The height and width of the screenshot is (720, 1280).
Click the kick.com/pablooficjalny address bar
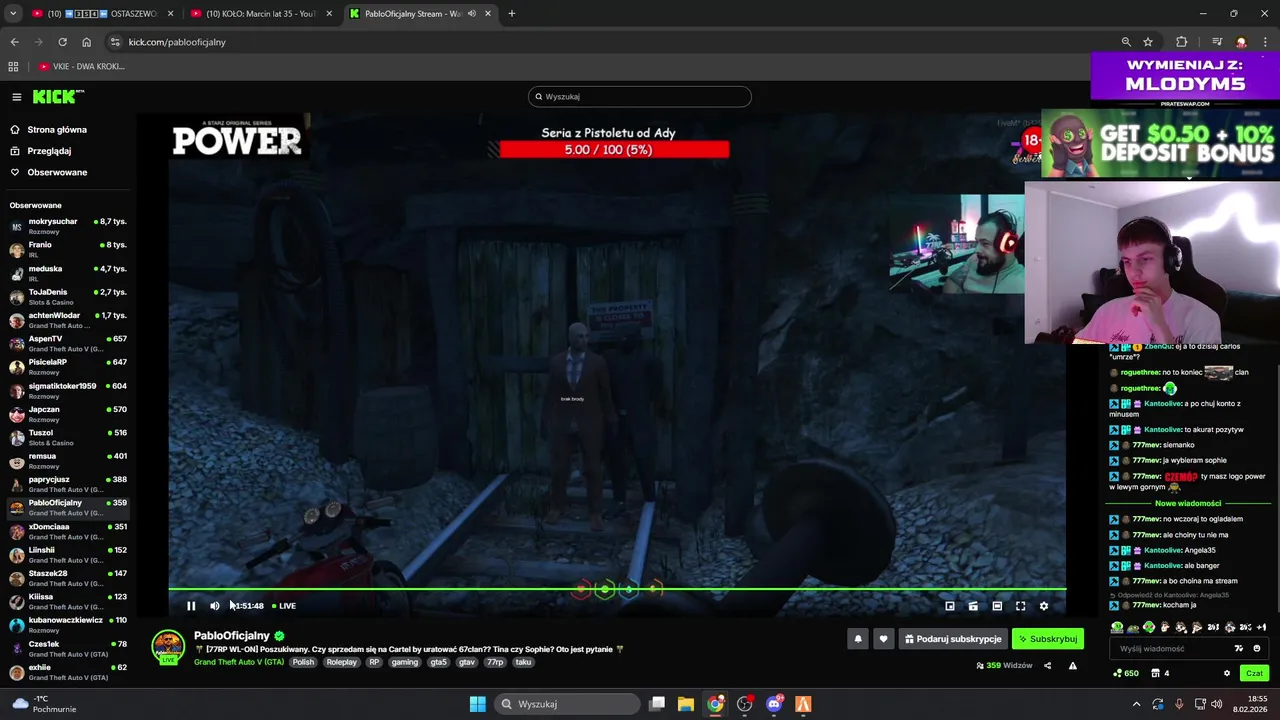click(x=610, y=42)
